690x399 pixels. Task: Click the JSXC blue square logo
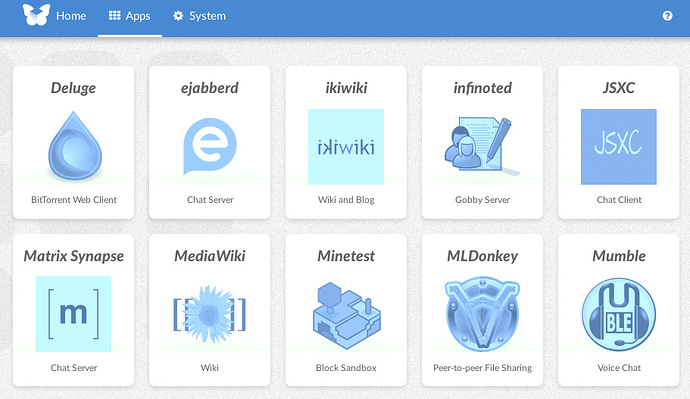pyautogui.click(x=619, y=146)
